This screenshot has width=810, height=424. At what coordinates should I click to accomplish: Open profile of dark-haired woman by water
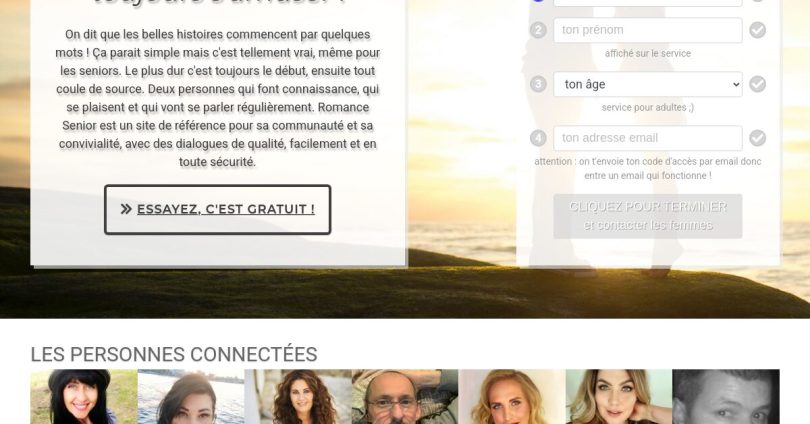pyautogui.click(x=191, y=397)
